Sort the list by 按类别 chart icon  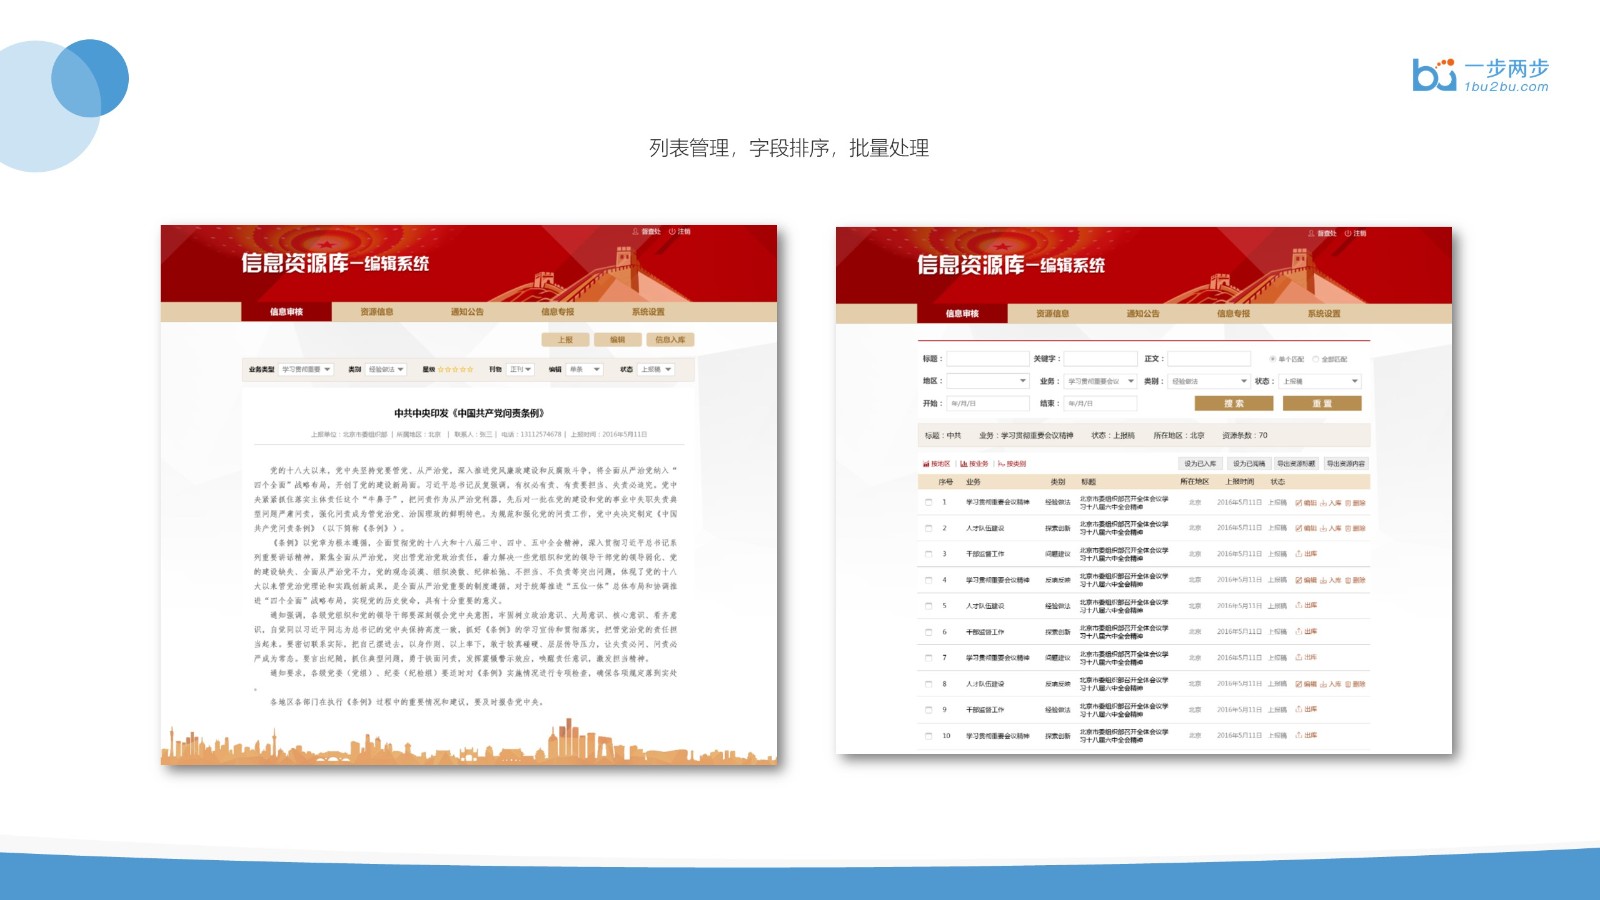click(x=1001, y=464)
